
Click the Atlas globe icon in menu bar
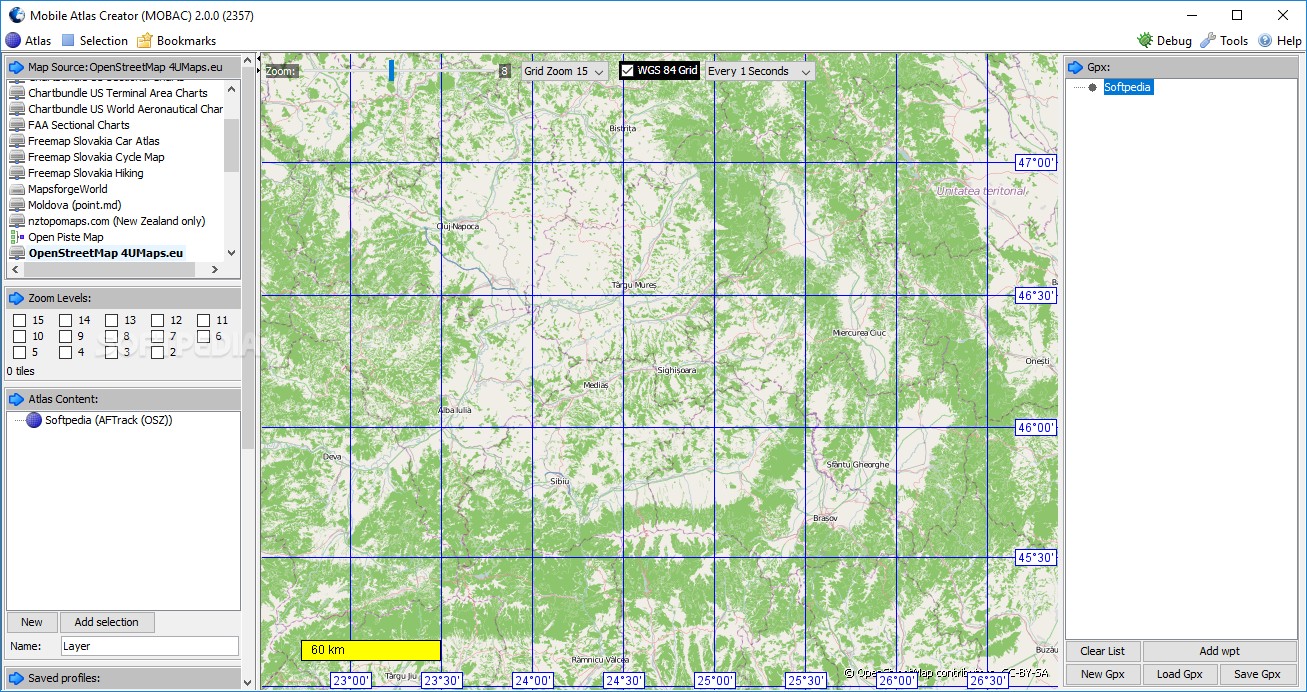tap(13, 41)
